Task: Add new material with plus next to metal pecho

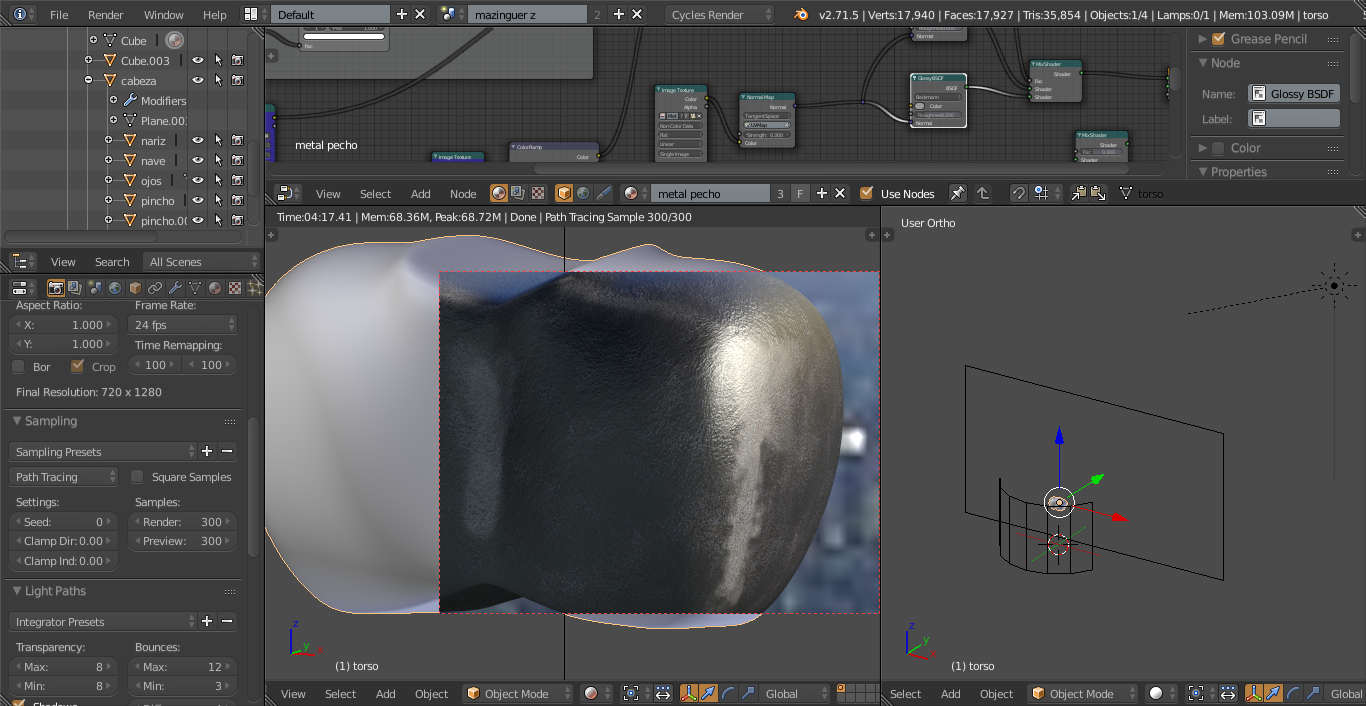Action: [x=821, y=193]
